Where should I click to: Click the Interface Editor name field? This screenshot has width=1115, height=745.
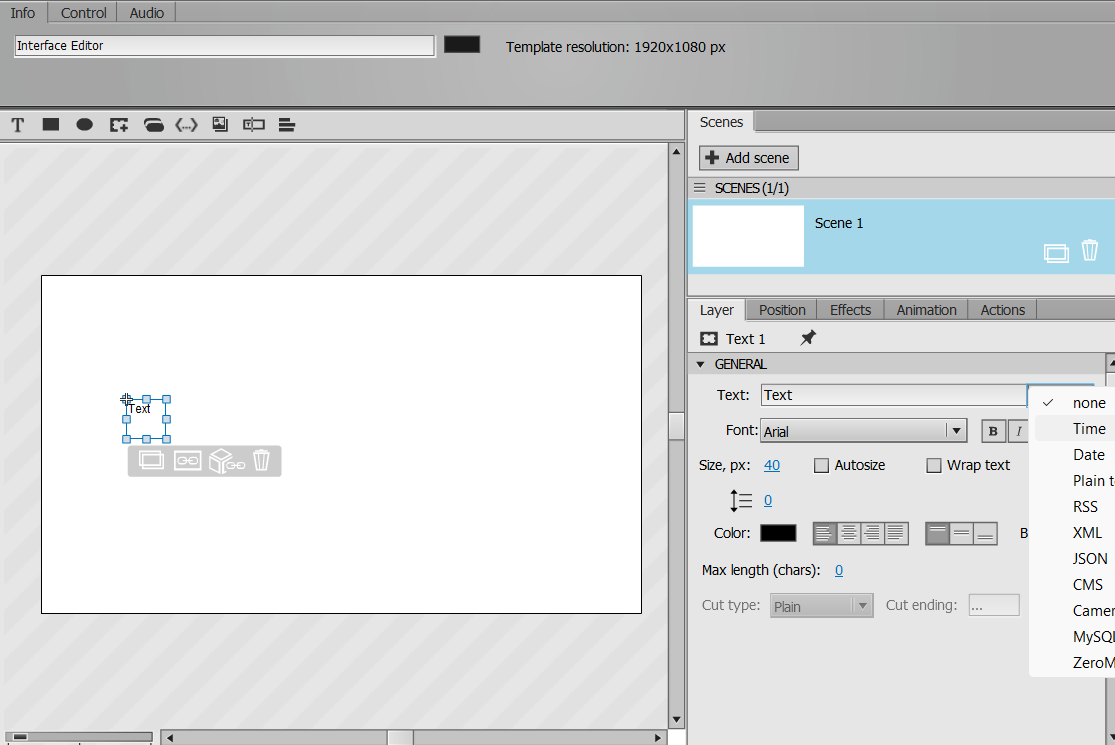[225, 45]
